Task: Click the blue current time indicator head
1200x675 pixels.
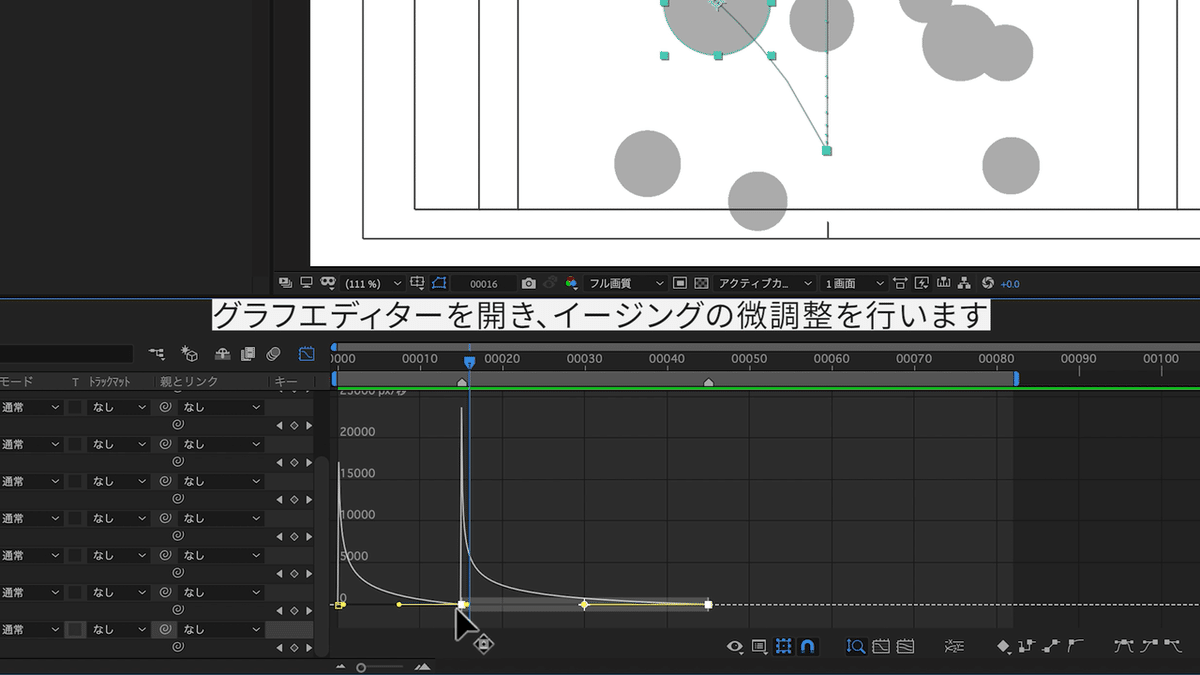Action: [x=469, y=361]
